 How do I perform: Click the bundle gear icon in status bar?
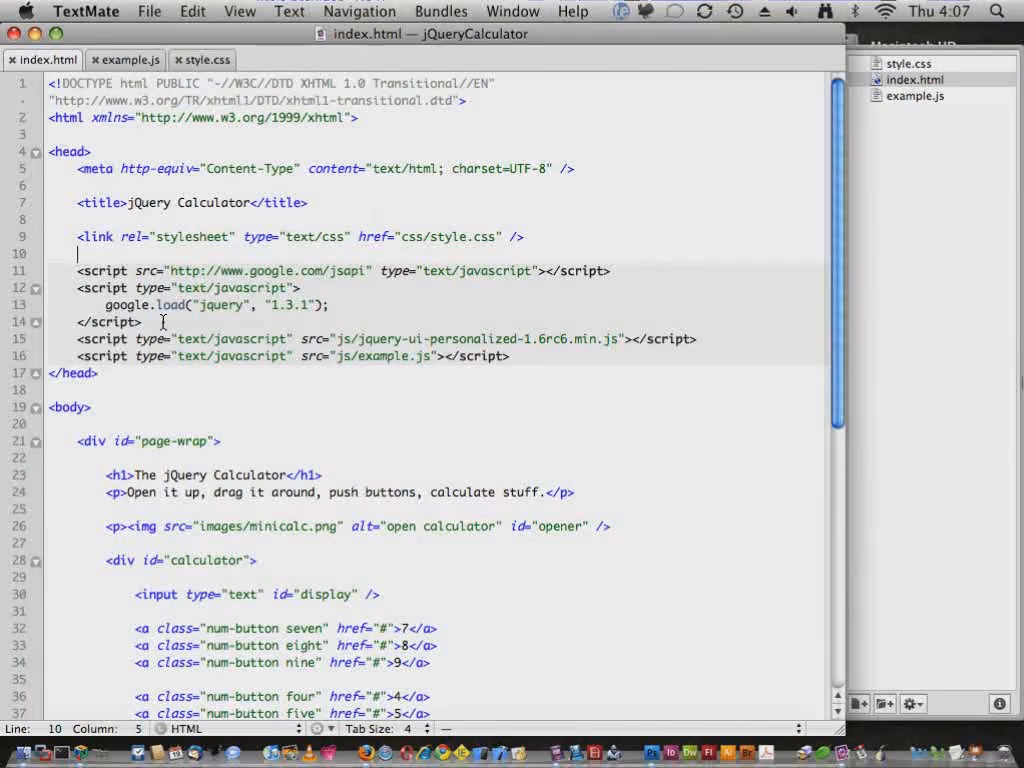coord(318,729)
